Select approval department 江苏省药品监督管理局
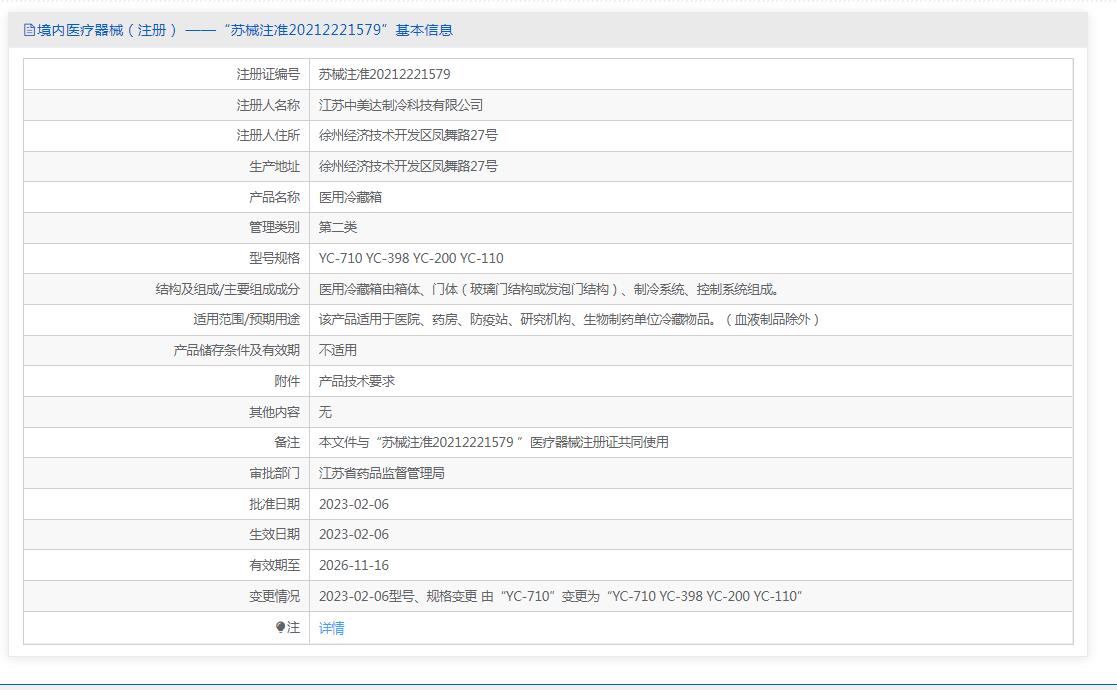1117x690 pixels. tap(381, 474)
